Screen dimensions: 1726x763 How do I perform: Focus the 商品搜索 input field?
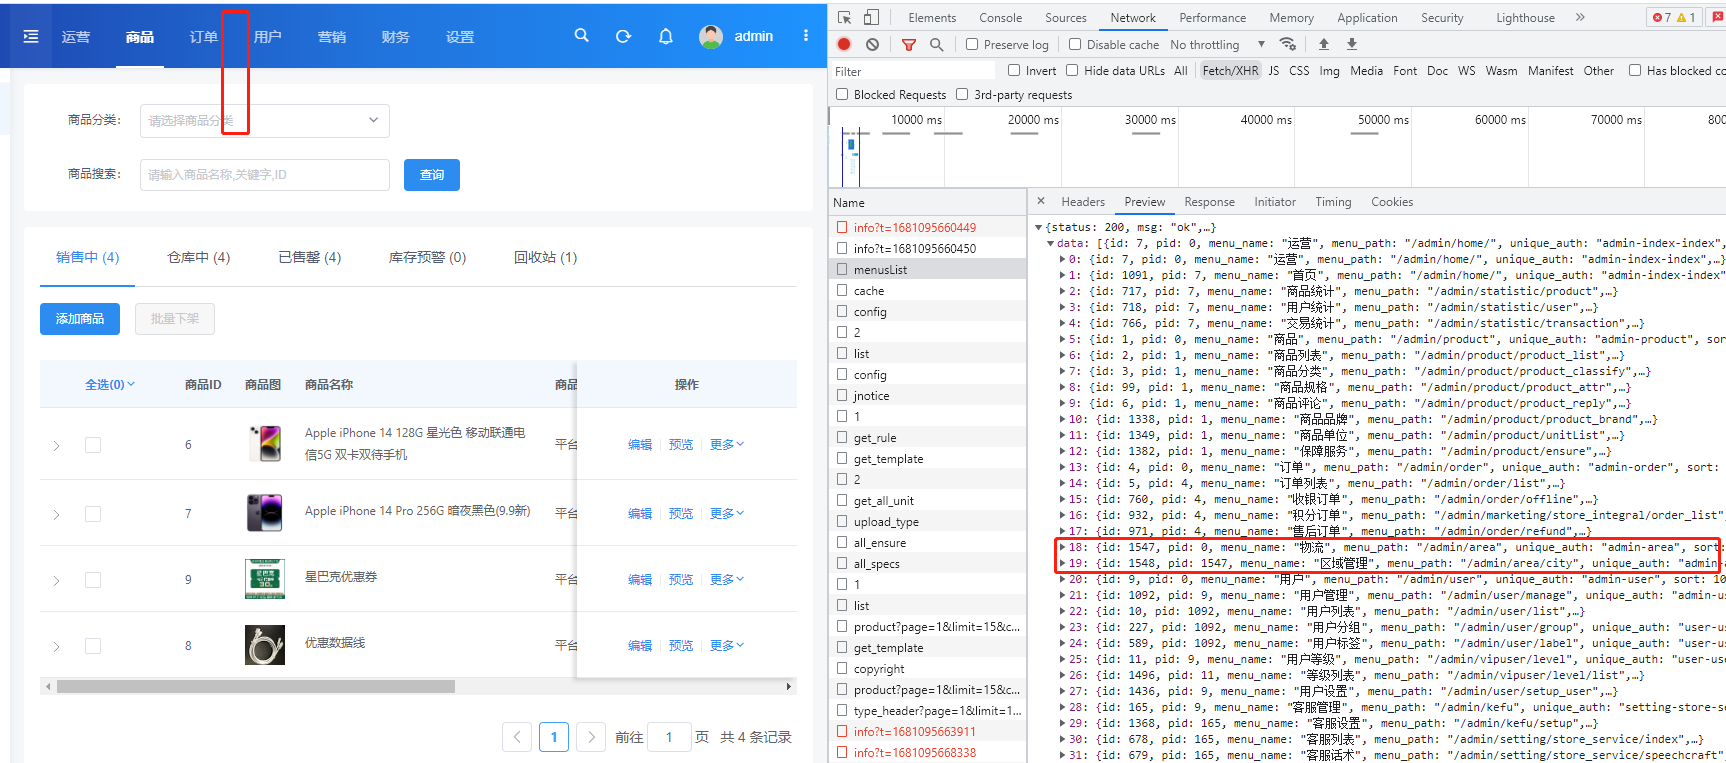[x=265, y=175]
